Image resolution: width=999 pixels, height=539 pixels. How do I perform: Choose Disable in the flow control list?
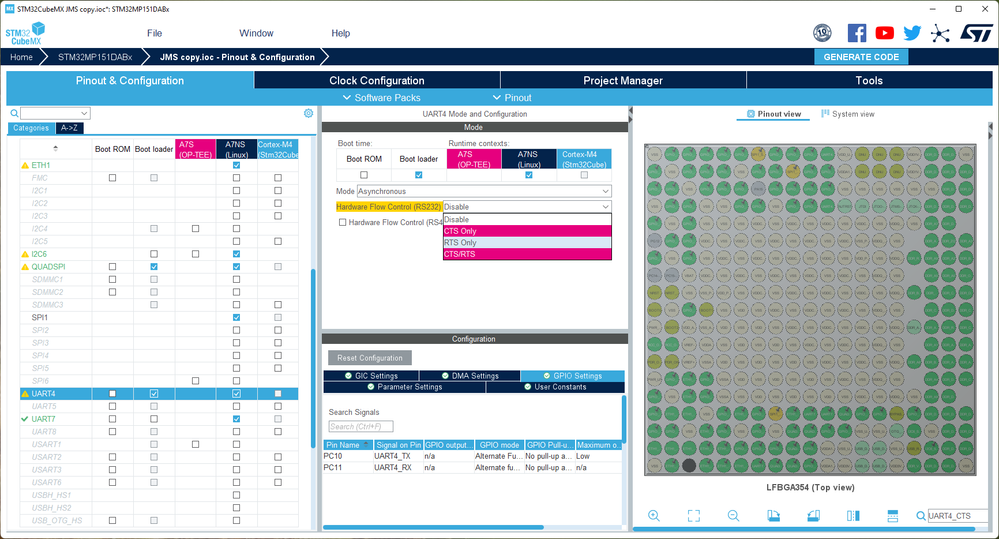527,220
